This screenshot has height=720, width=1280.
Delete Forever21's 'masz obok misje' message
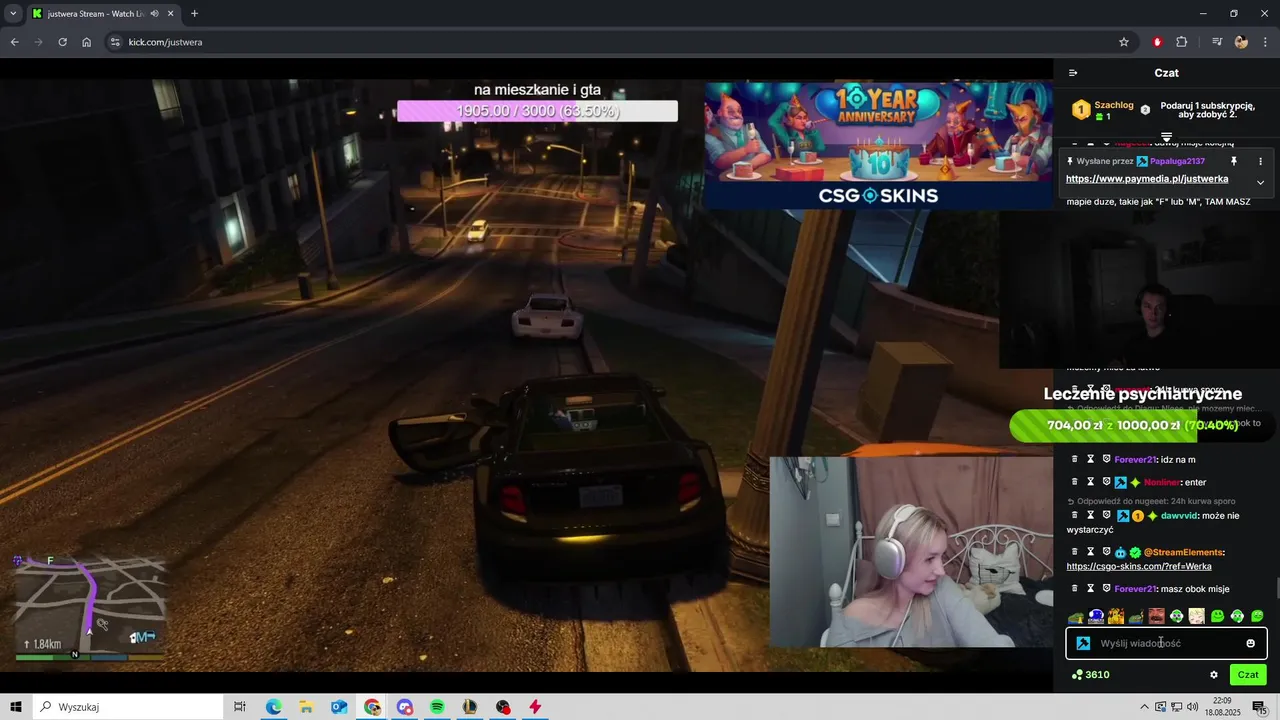1075,589
